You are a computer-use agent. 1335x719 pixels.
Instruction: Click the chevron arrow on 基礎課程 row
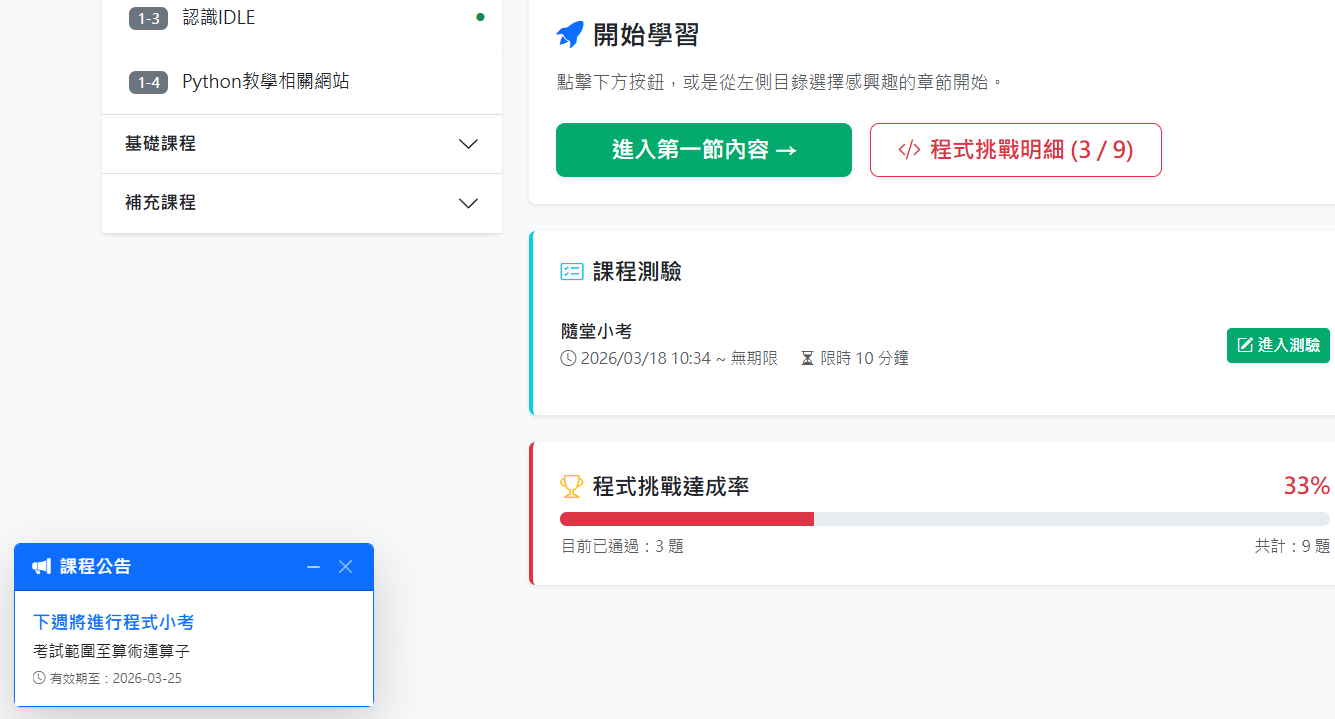tap(468, 144)
